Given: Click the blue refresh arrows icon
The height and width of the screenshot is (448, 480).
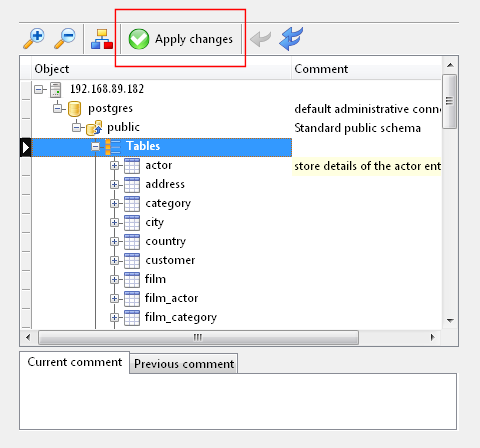Looking at the screenshot, I should pos(291,39).
